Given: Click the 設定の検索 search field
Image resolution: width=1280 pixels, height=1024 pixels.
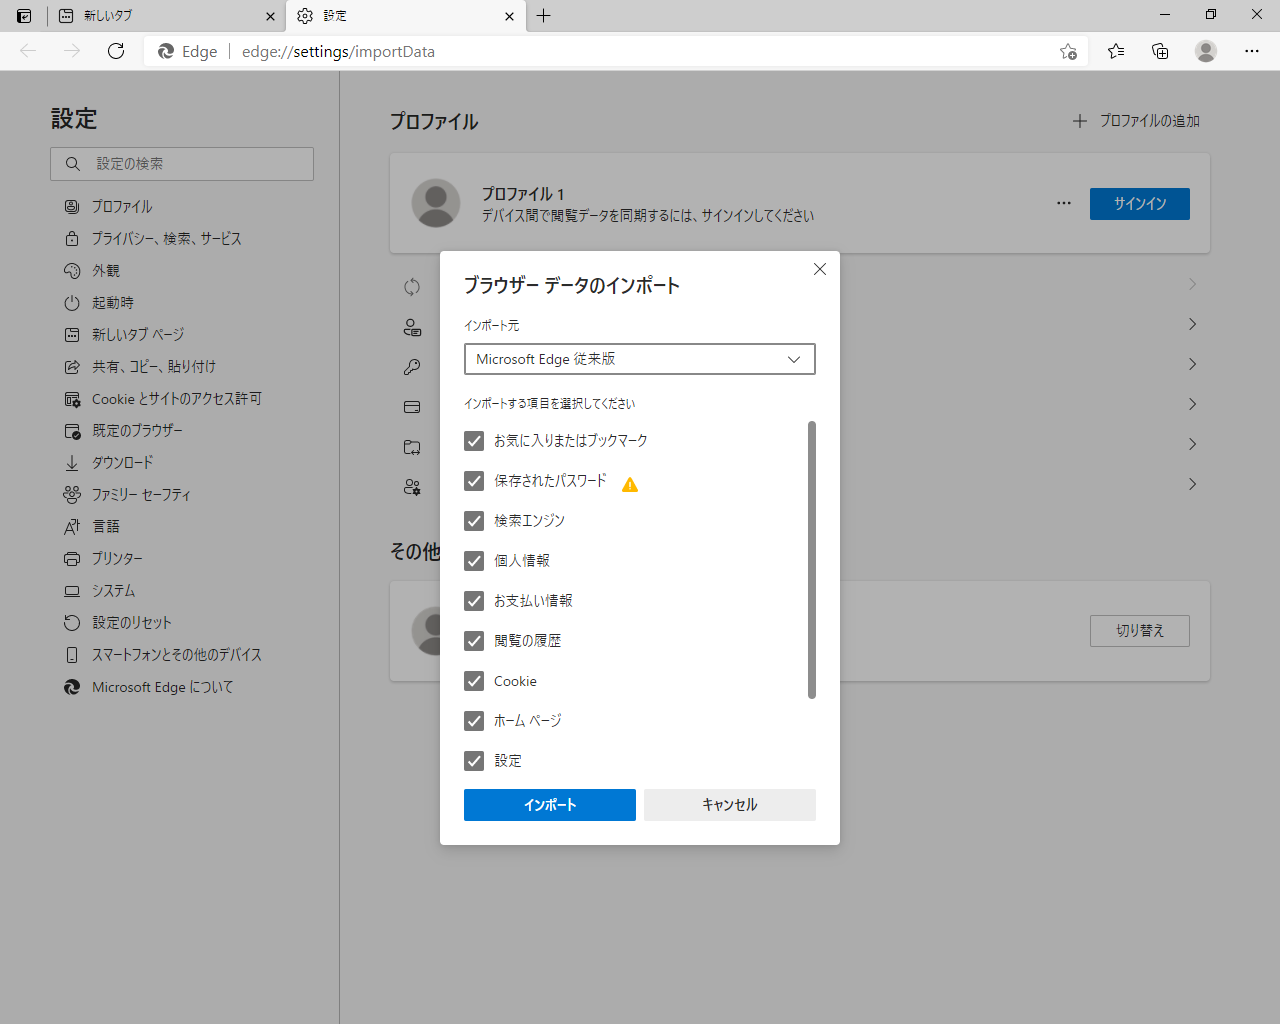Looking at the screenshot, I should coord(182,164).
